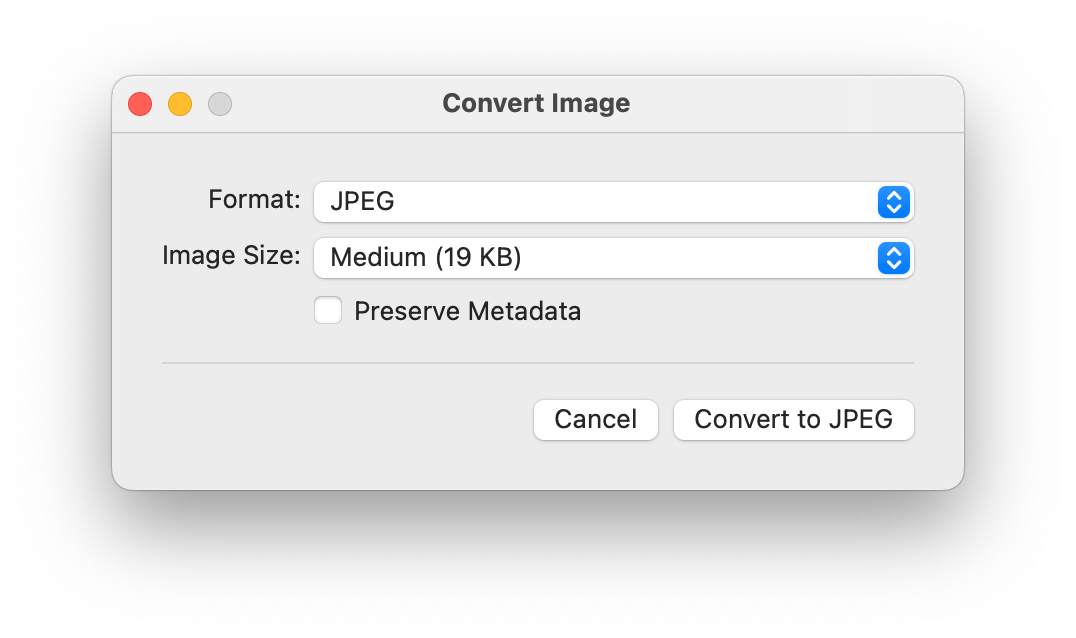
Task: Click the Preserve Metadata checkbox square
Action: [x=328, y=311]
